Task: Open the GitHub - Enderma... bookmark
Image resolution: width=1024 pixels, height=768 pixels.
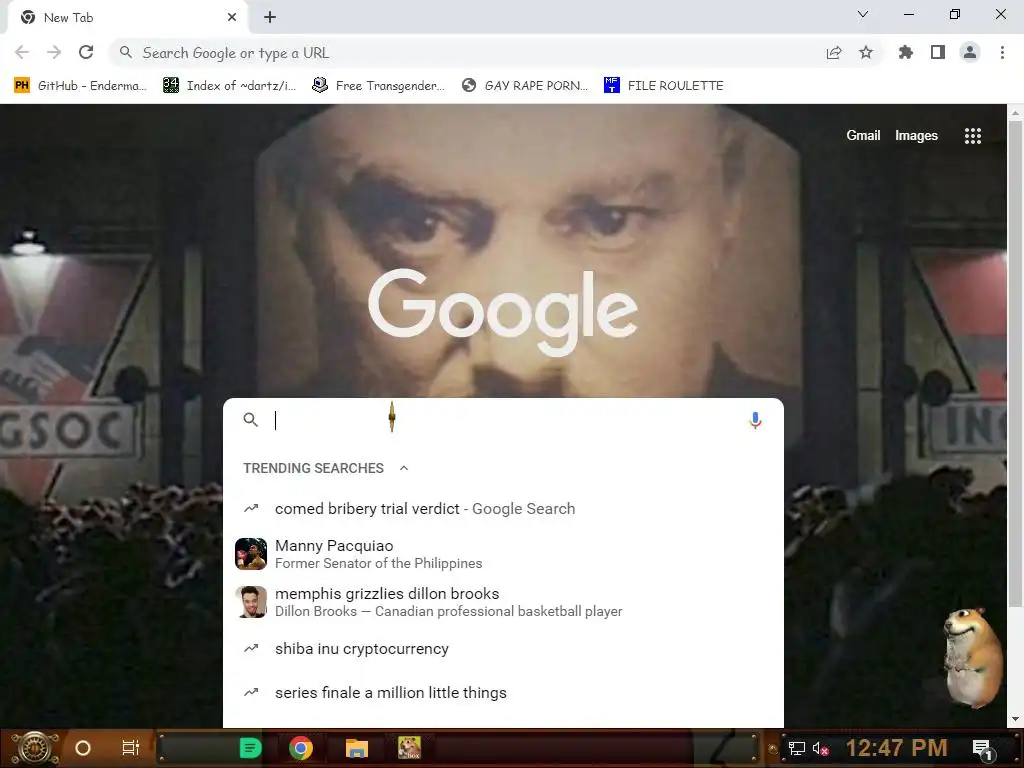Action: click(x=80, y=86)
